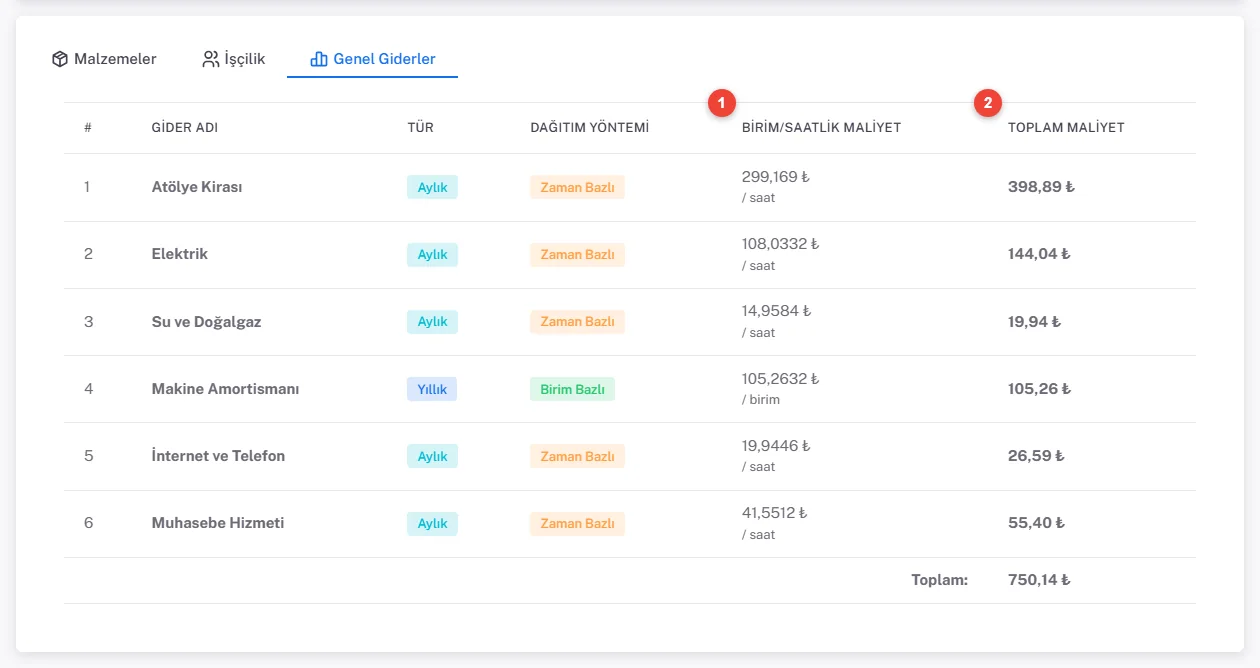Click the GİDER ADI column header
Image resolution: width=1260 pixels, height=668 pixels.
185,128
